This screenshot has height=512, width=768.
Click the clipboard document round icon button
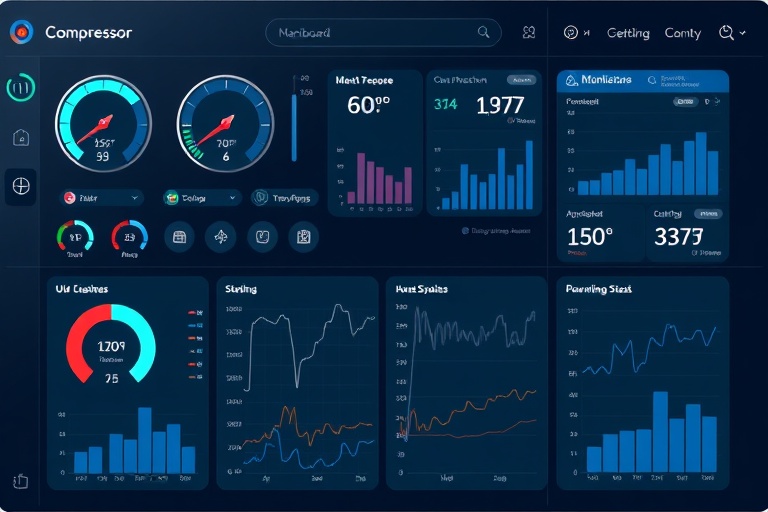(x=303, y=237)
